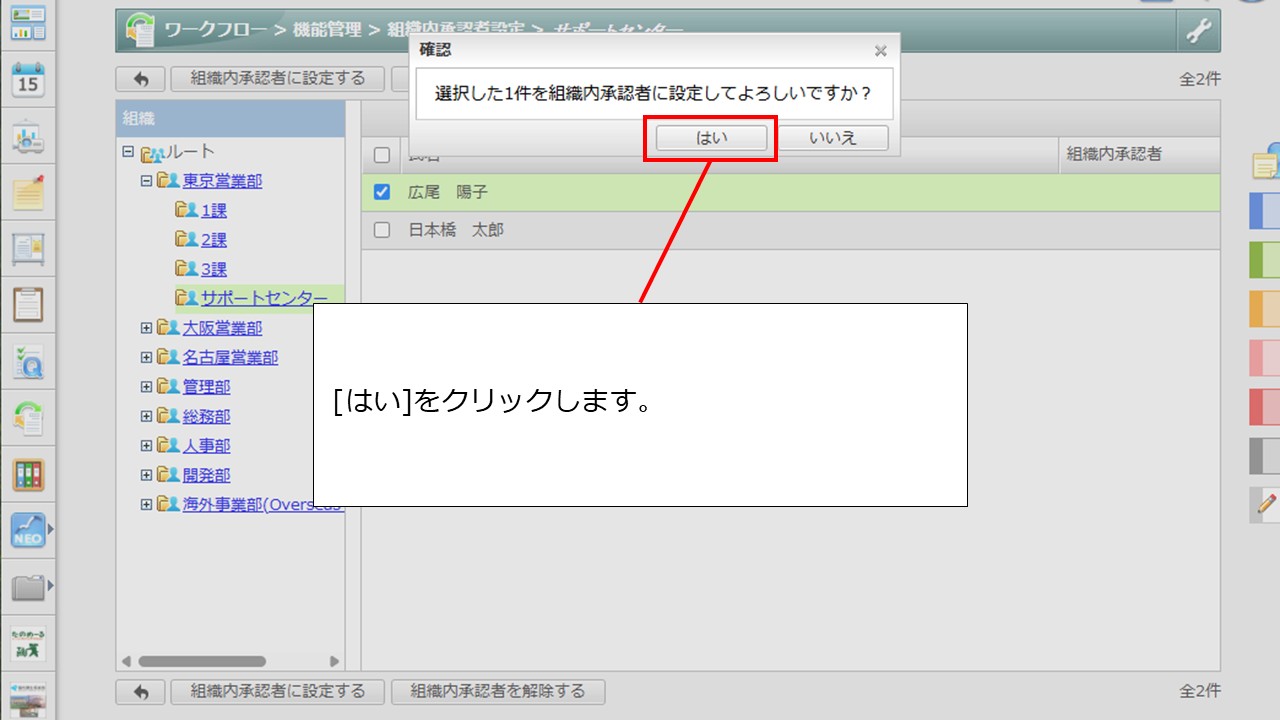This screenshot has width=1280, height=720.
Task: Click the workflow logo in the header bar
Action: [141, 30]
